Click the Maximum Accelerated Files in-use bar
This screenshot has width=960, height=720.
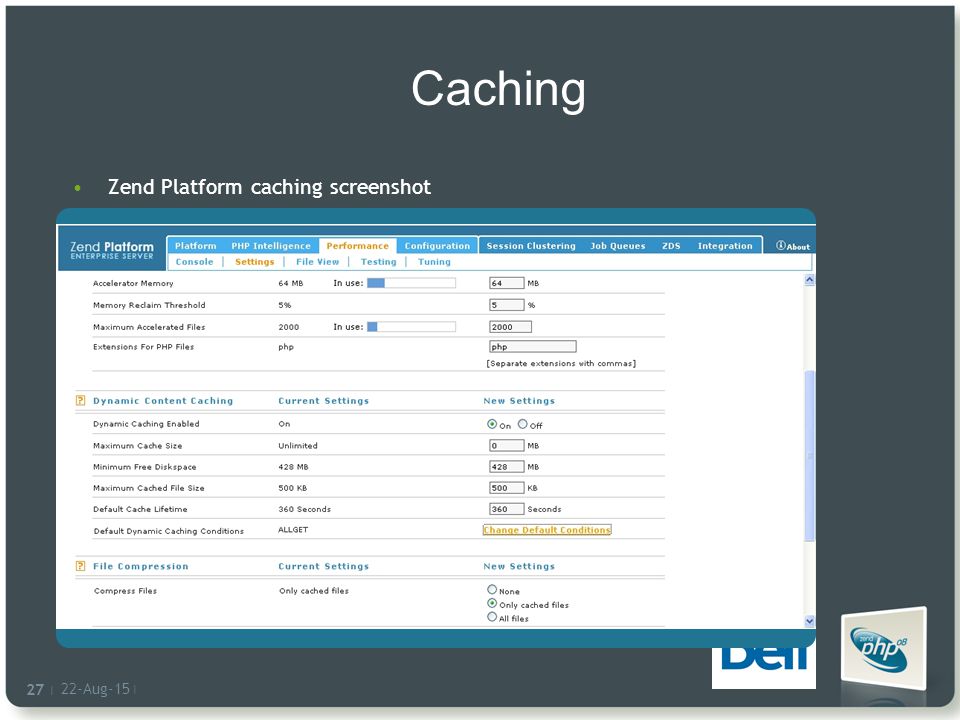pos(411,326)
